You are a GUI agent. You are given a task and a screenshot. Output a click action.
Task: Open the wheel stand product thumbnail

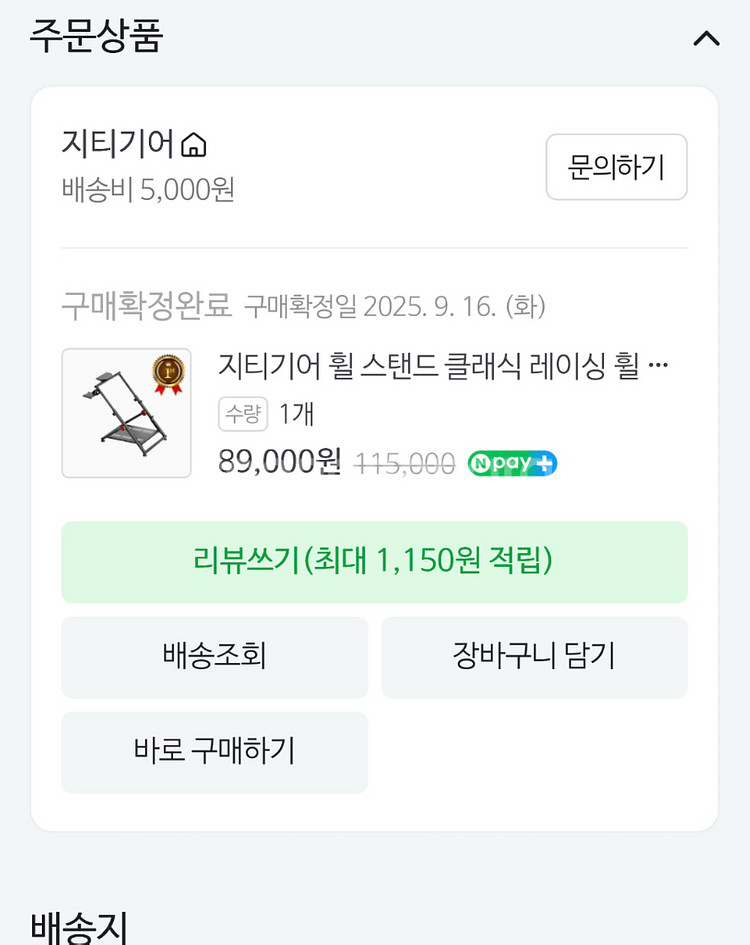[126, 413]
